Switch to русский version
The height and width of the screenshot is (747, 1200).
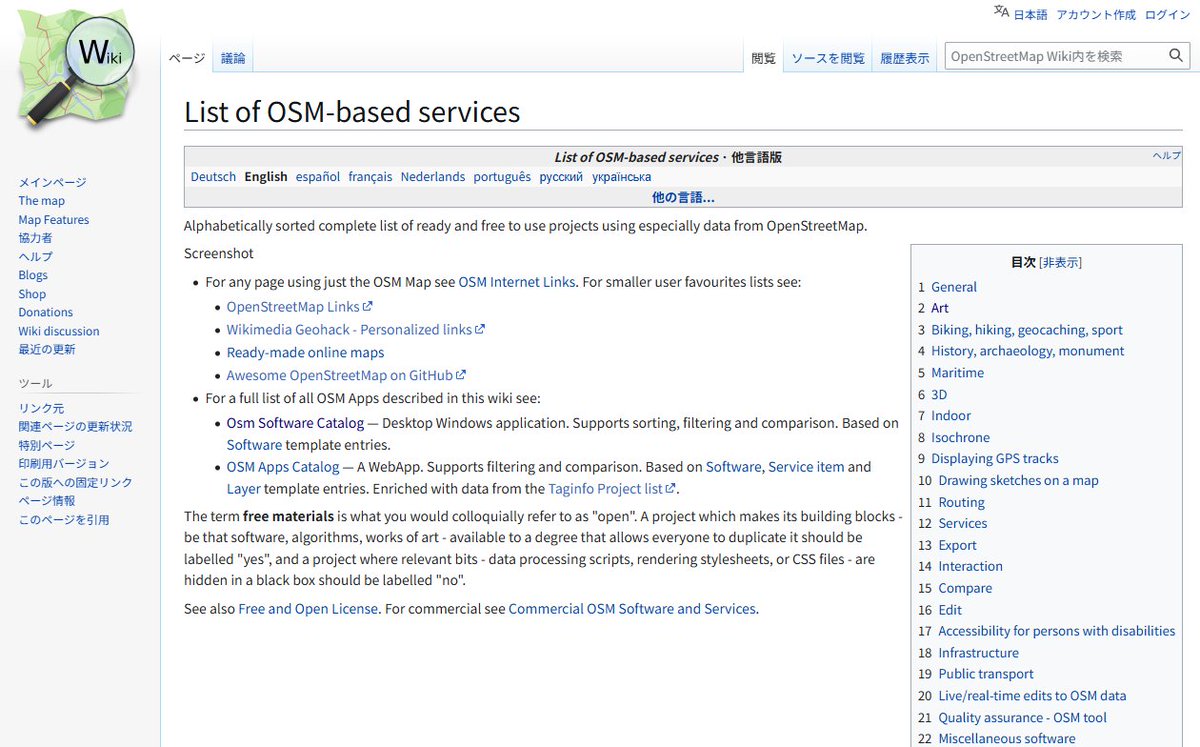pos(561,177)
